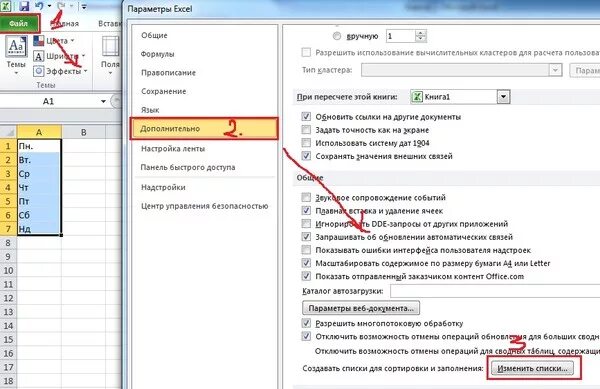The width and height of the screenshot is (600, 389).
Task: Enable Задать точность как на экране
Action: [306, 130]
